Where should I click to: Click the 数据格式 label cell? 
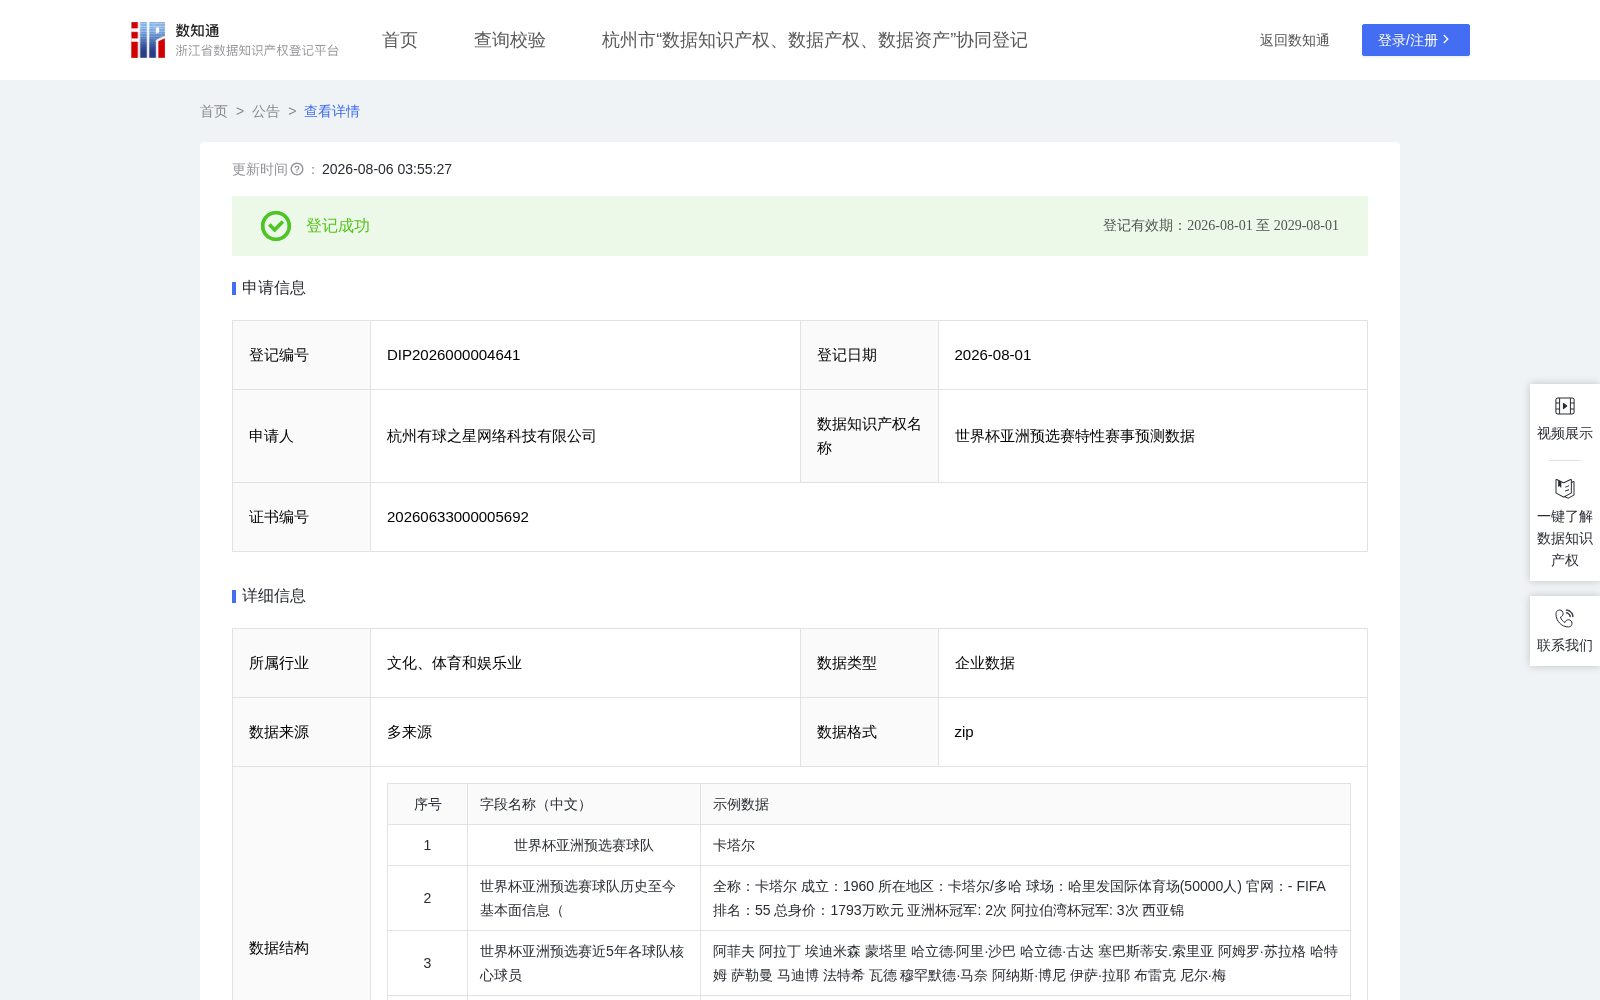coord(869,732)
